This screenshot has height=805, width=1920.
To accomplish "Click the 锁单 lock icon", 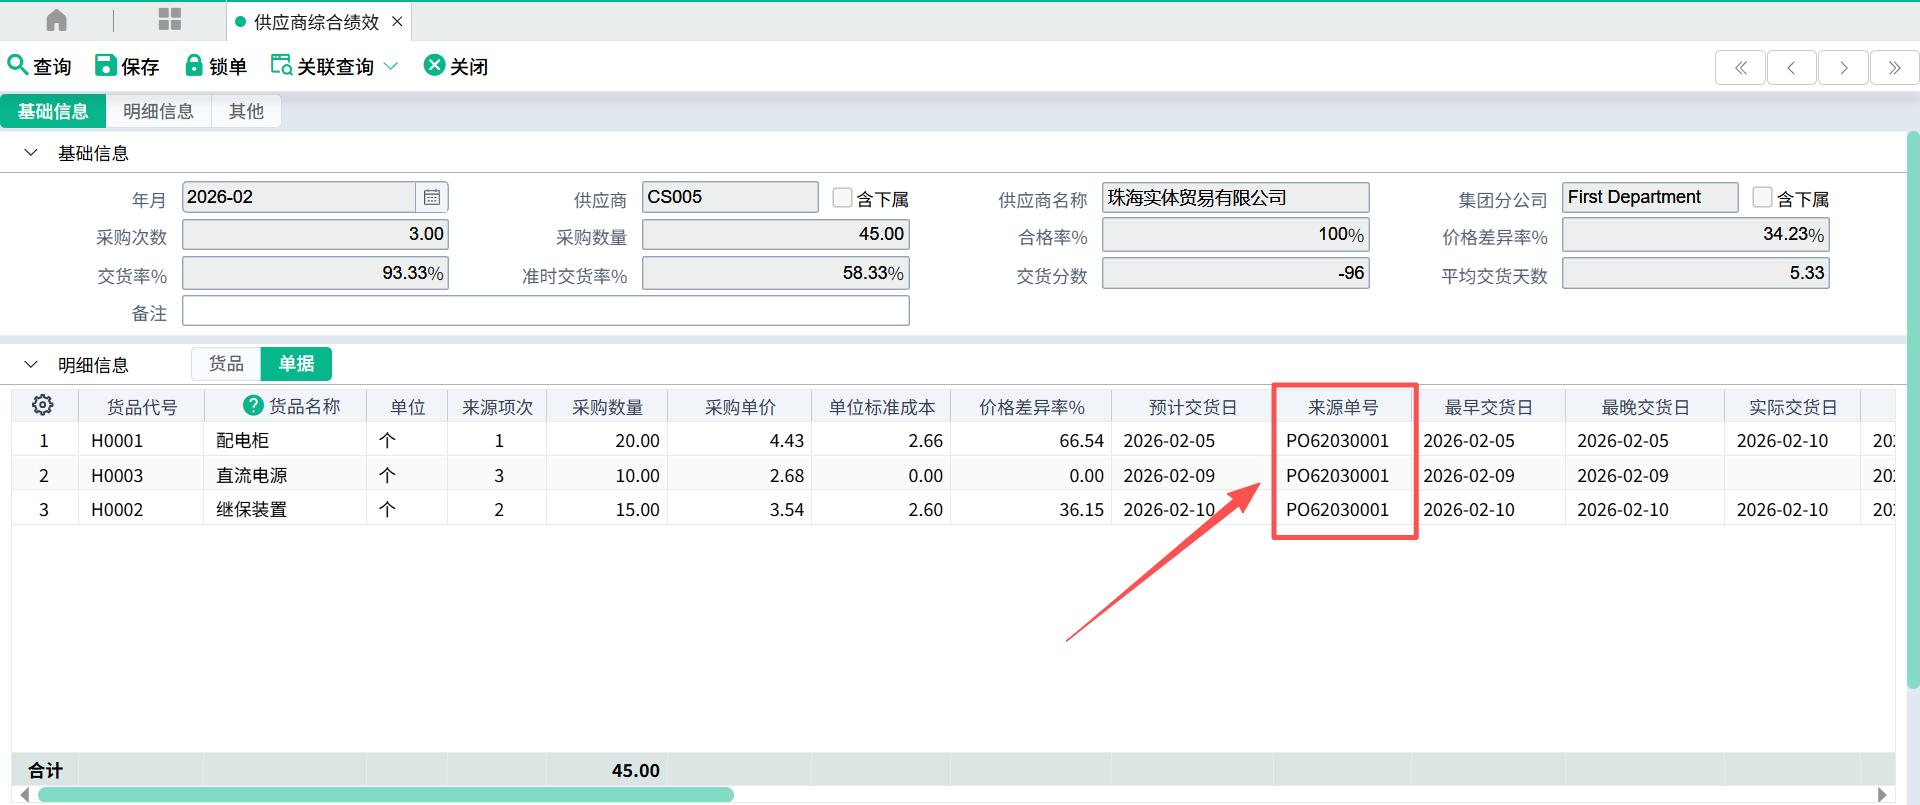I will click(194, 65).
